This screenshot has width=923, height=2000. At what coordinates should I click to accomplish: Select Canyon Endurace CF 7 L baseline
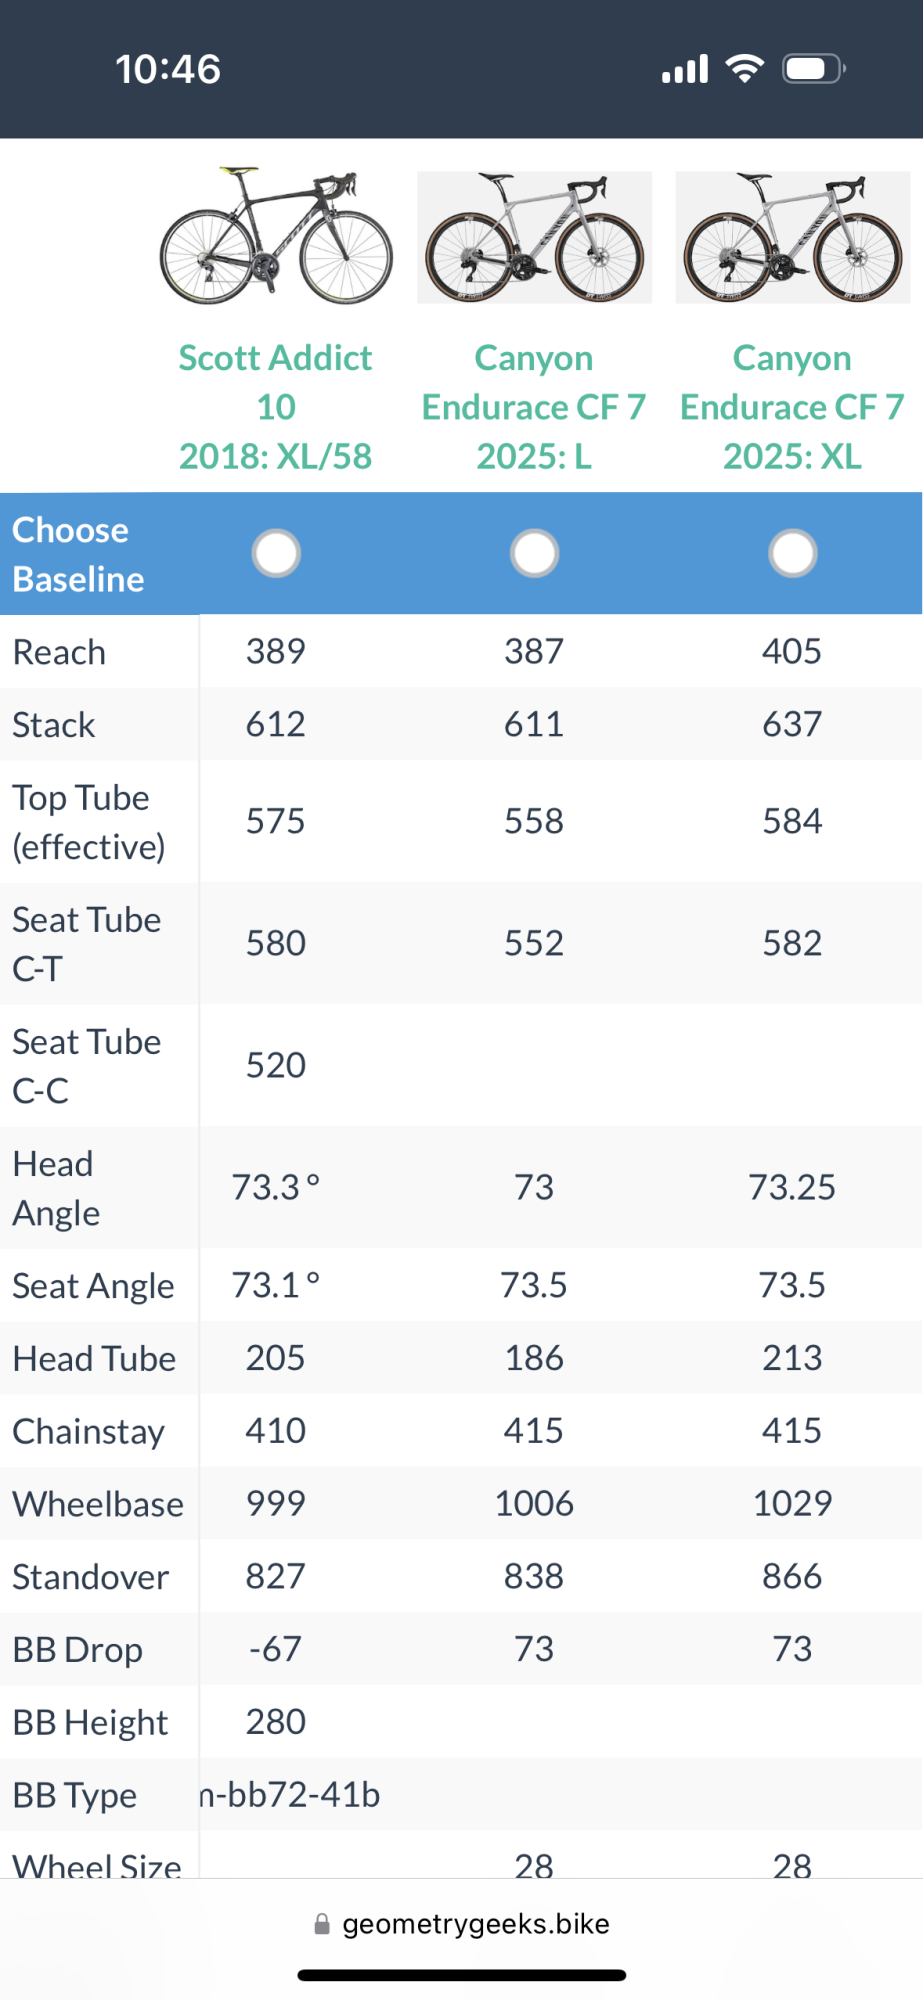534,553
